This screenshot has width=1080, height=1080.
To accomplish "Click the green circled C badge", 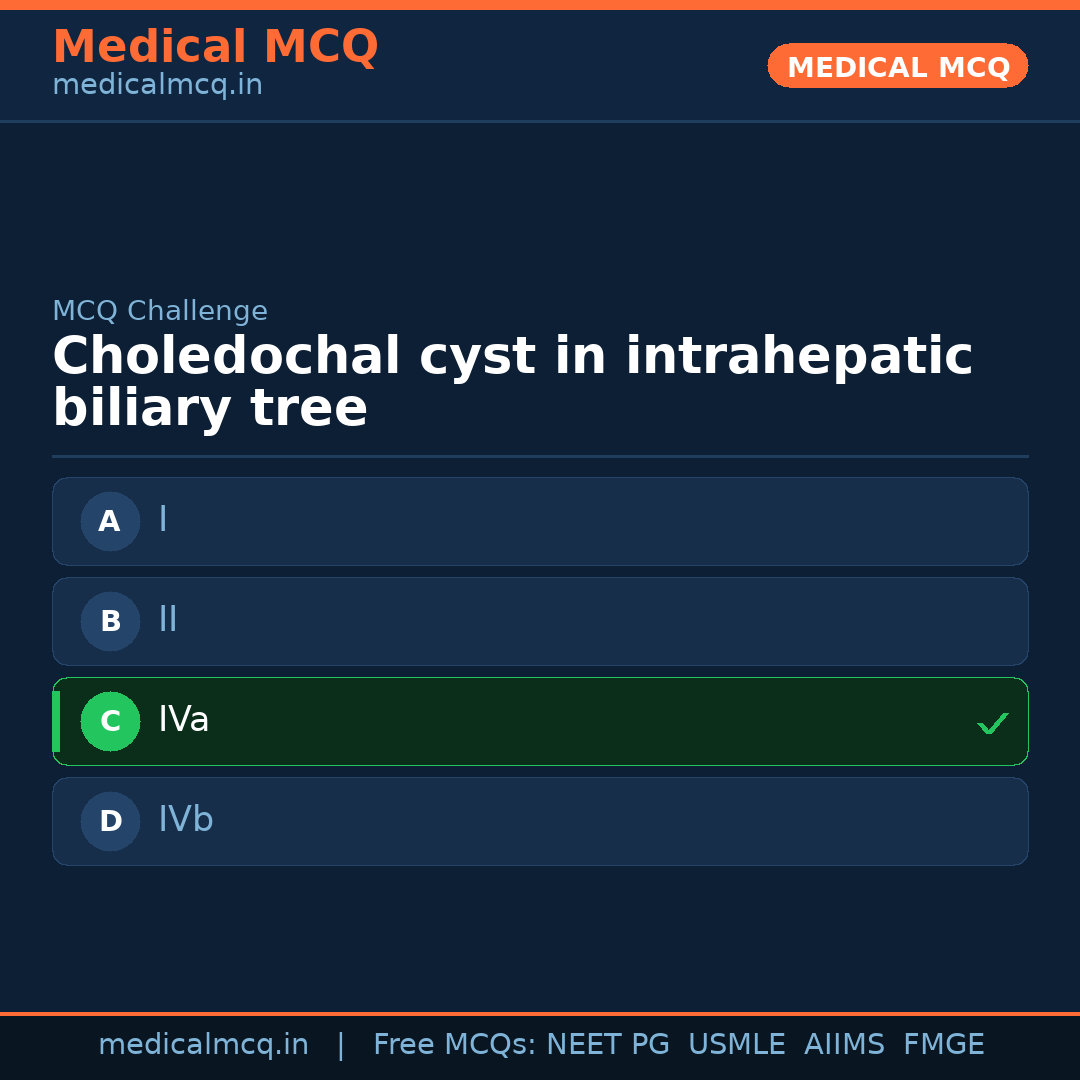I will tap(110, 721).
